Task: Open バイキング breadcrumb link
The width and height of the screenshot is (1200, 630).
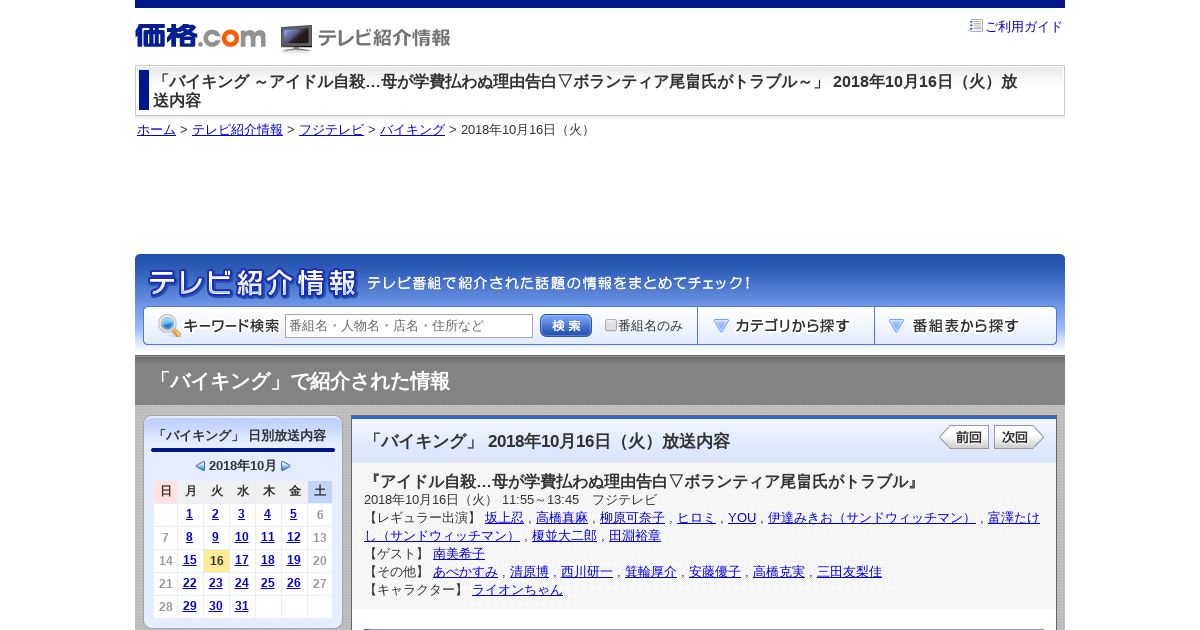Action: (412, 130)
